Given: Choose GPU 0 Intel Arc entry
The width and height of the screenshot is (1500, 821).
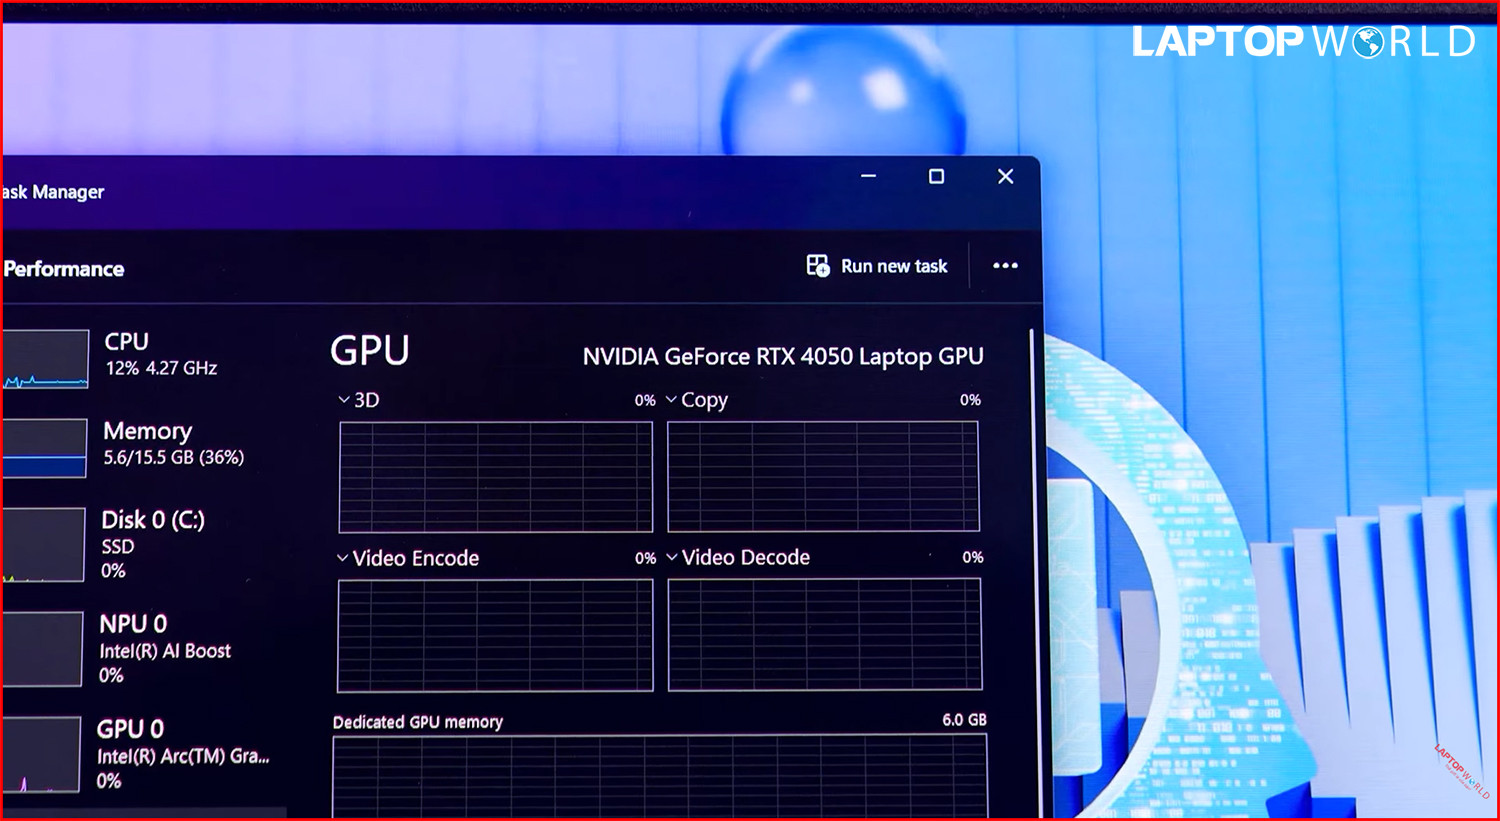Looking at the screenshot, I should (x=181, y=754).
